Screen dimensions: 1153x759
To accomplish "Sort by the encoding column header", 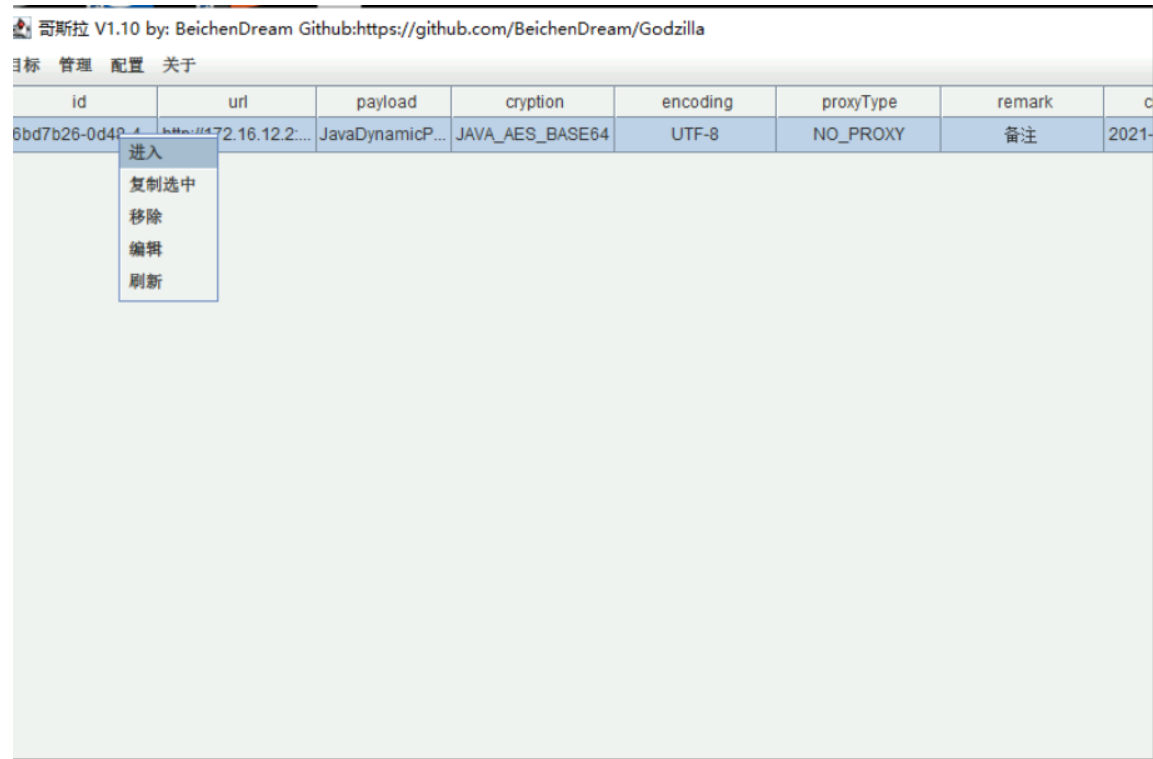I will tap(696, 102).
